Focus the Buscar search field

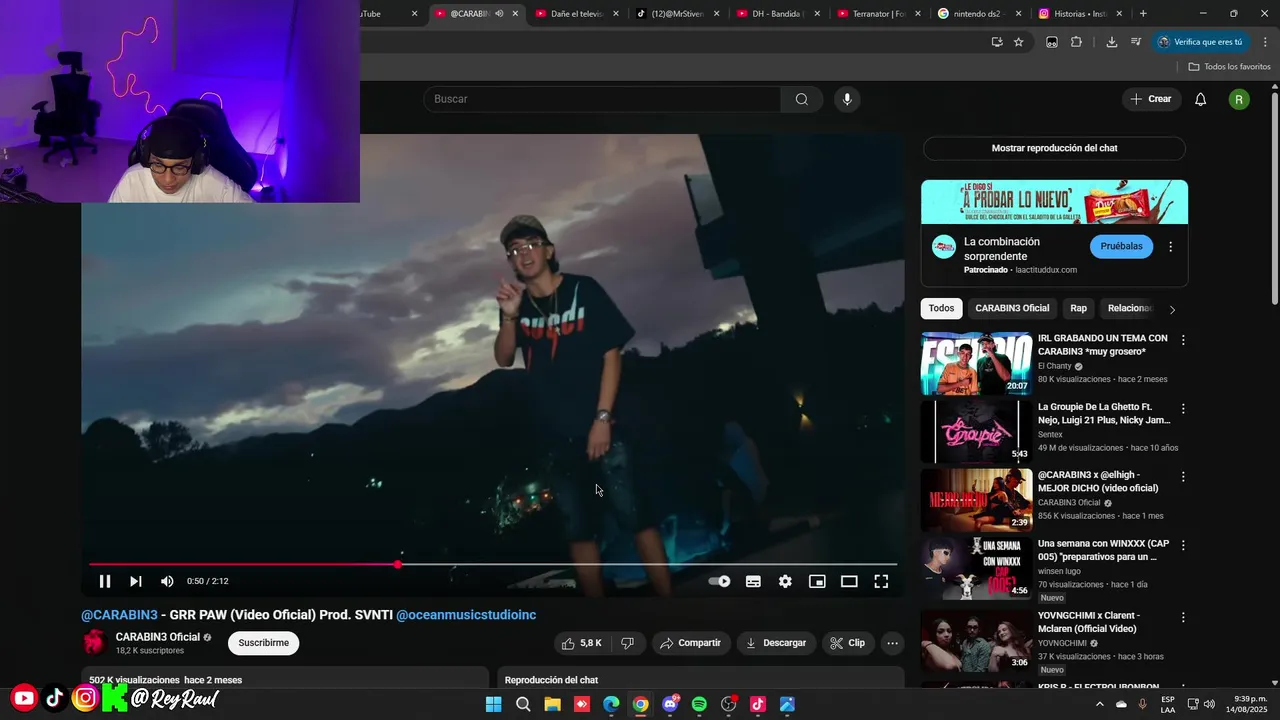coord(602,99)
